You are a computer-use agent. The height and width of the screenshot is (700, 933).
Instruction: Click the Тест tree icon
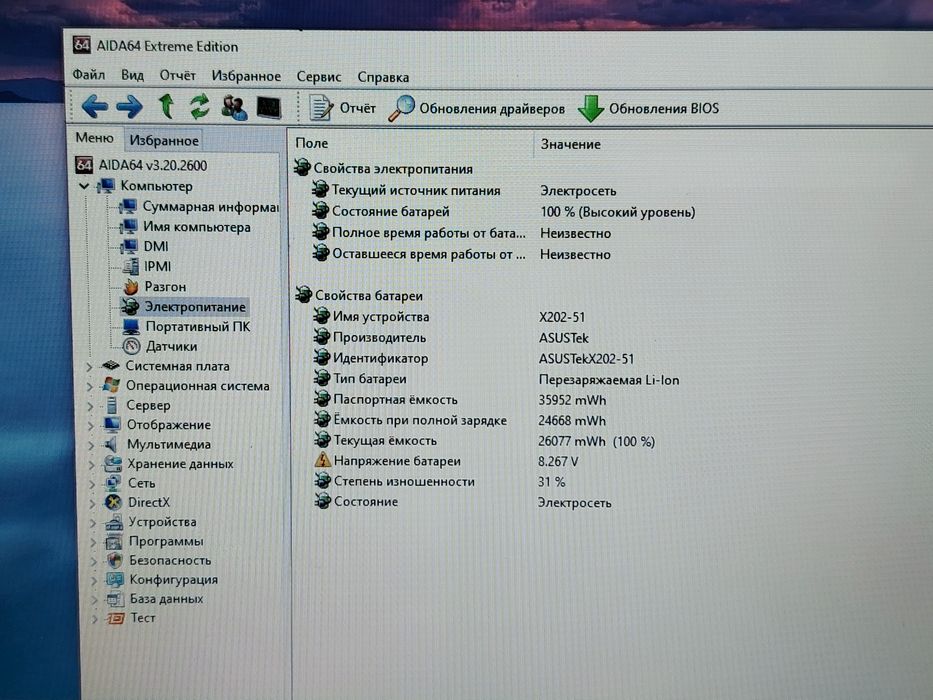point(115,618)
